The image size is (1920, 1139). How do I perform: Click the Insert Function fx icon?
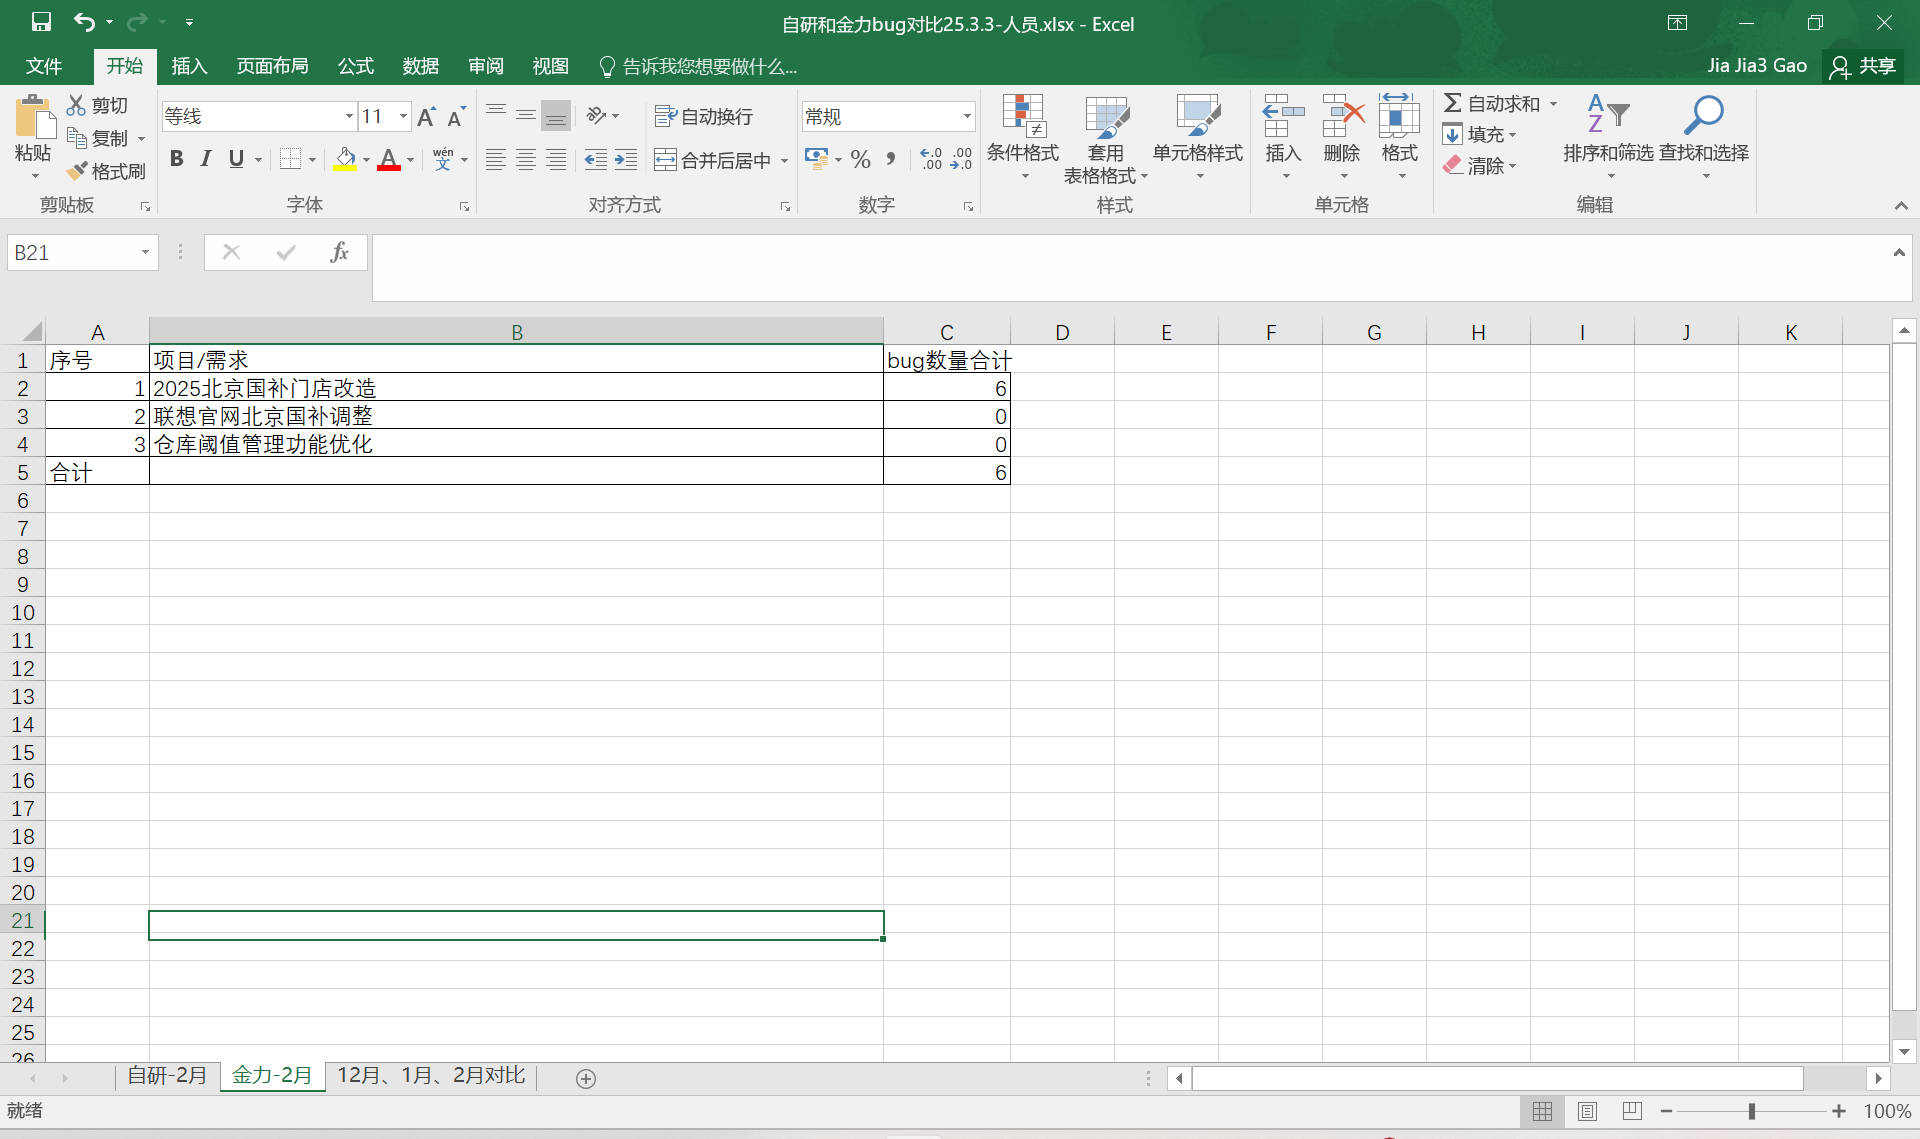(x=339, y=252)
